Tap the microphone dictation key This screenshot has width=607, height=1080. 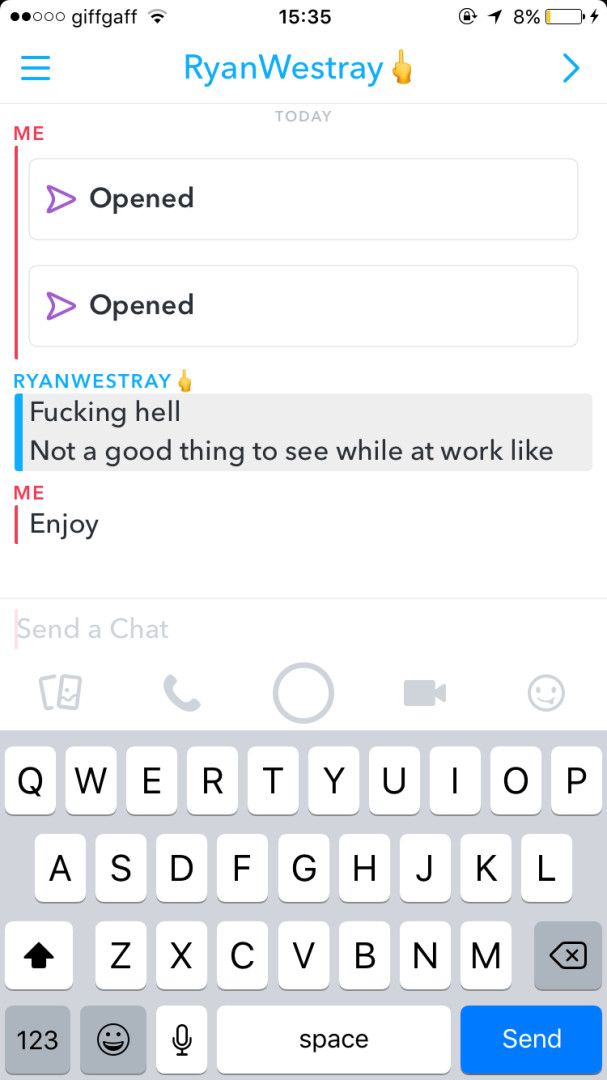click(182, 1039)
